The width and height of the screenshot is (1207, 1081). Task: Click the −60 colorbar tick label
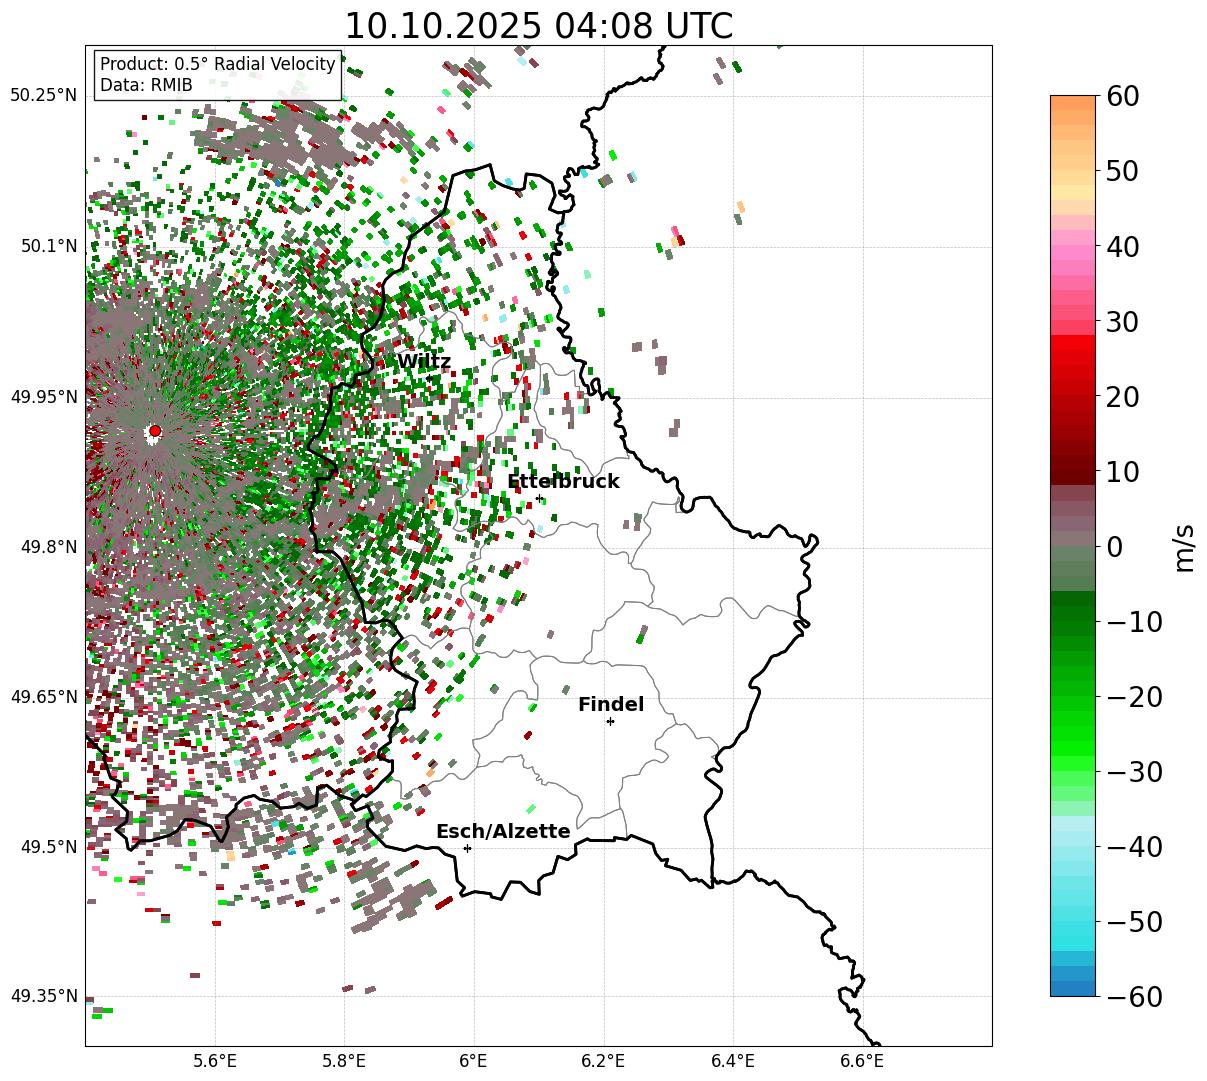tap(1134, 996)
